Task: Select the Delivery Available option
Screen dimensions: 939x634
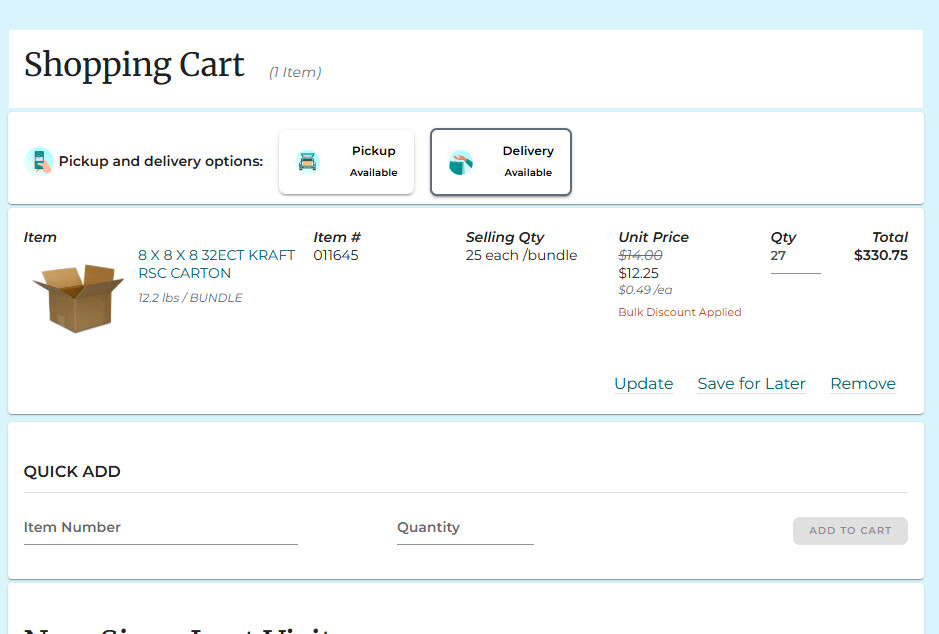Action: pos(500,162)
